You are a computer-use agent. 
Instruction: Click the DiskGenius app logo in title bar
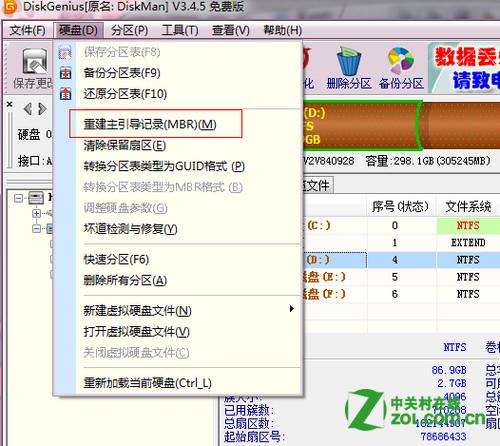click(9, 7)
